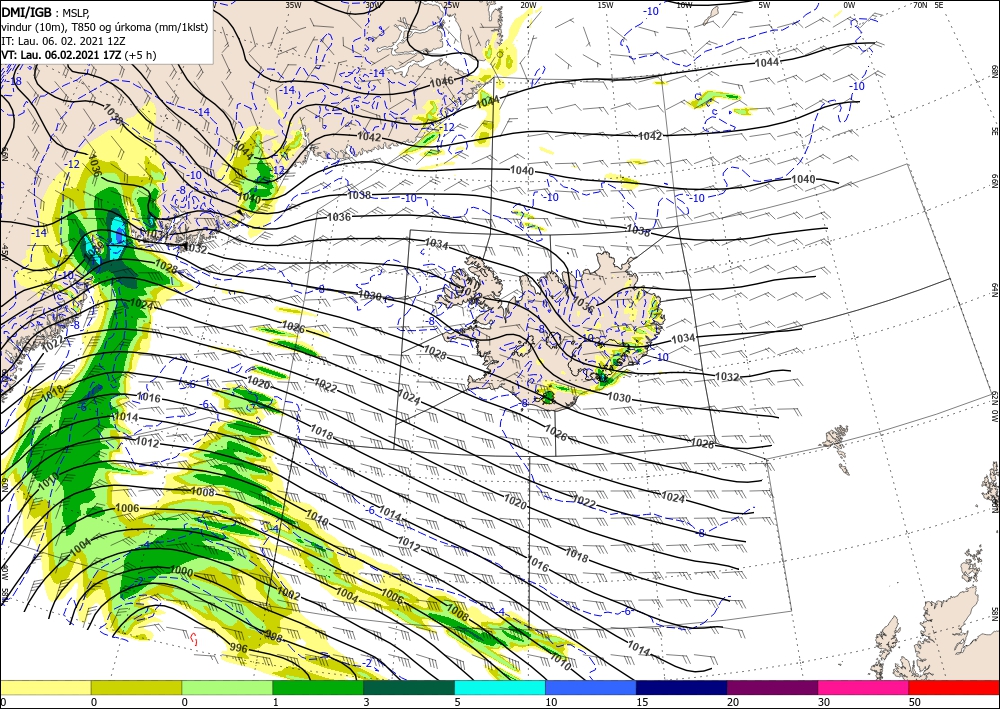Image resolution: width=1000 pixels, height=709 pixels.
Task: Click the 35W longitude label
Action: (293, 5)
